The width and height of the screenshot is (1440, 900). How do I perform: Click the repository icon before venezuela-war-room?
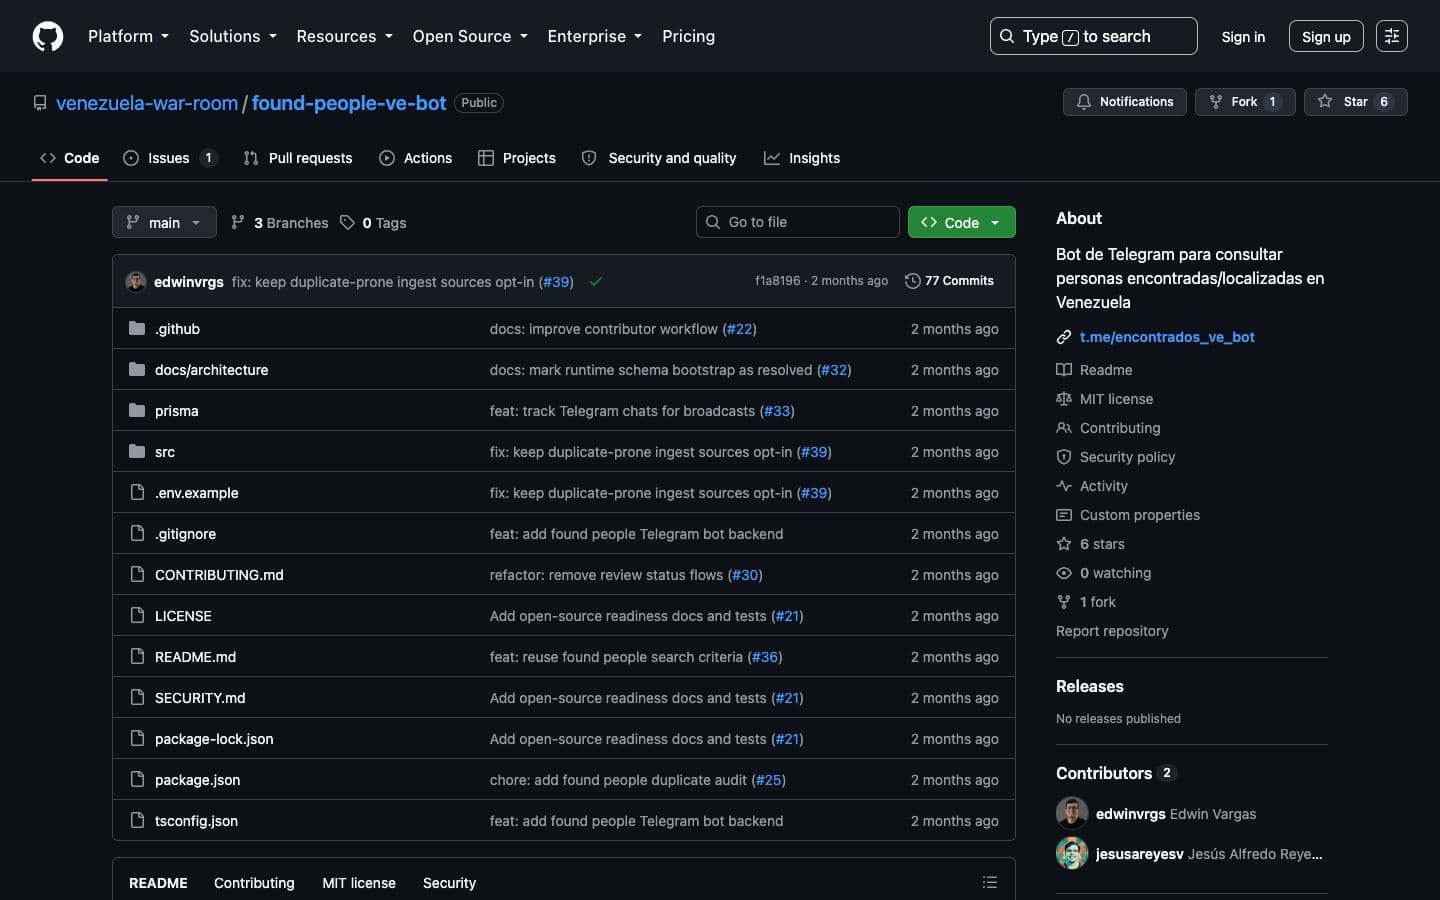[x=40, y=103]
